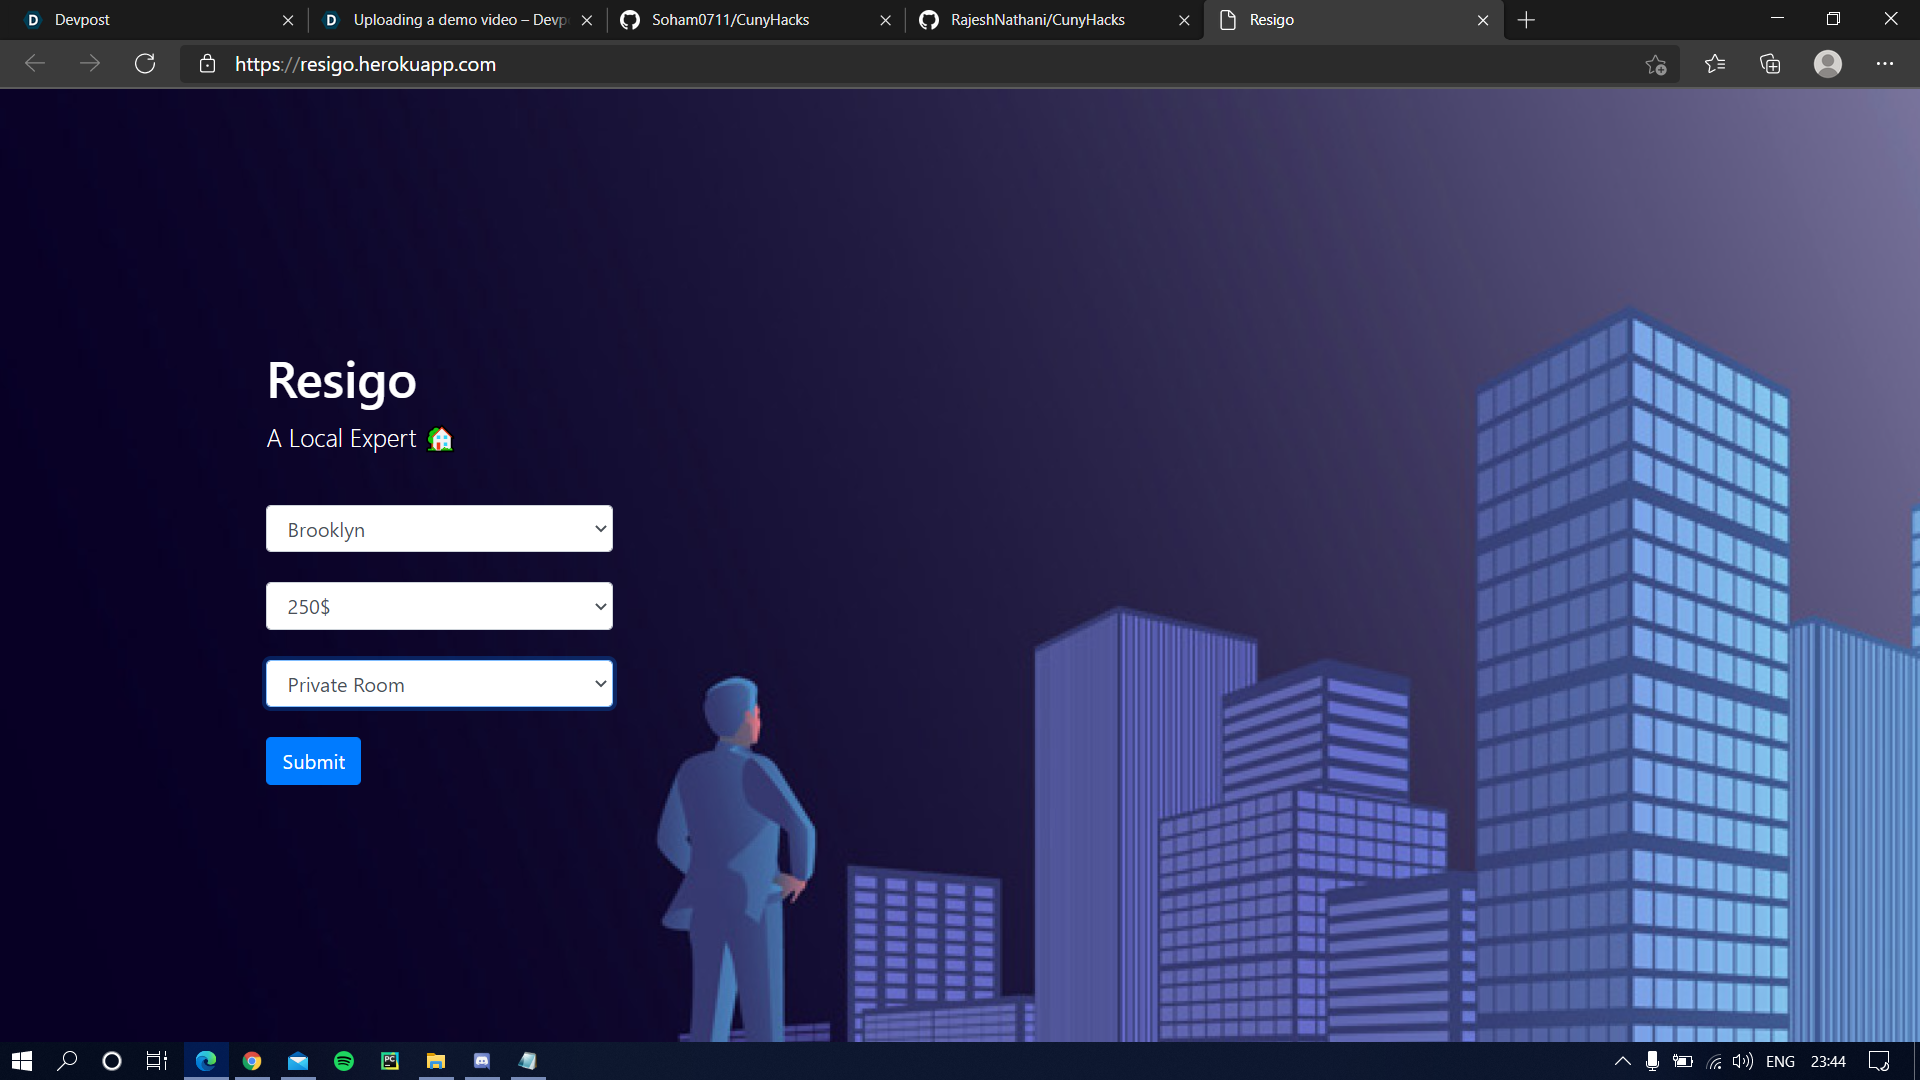Switch to the Devpost tab
Viewport: 1920px width, 1080px height.
coord(150,20)
